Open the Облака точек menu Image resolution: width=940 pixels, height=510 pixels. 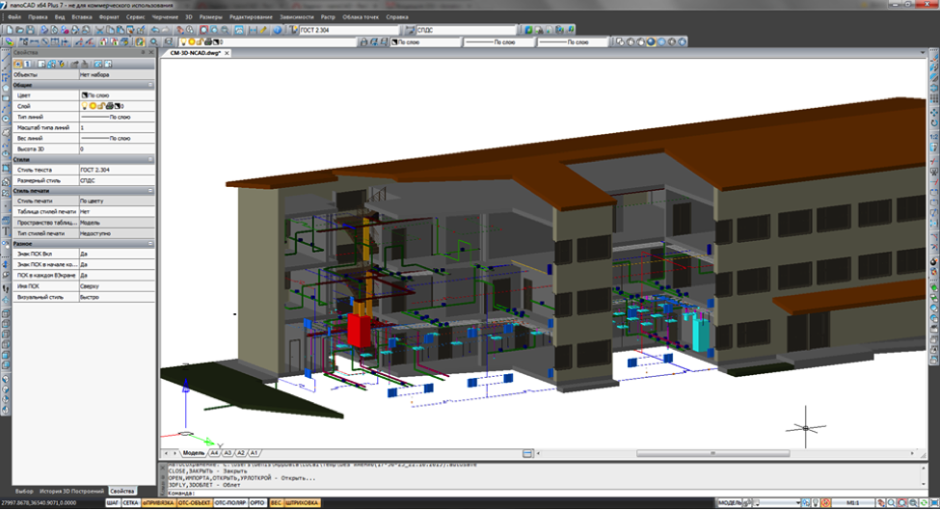coord(359,18)
